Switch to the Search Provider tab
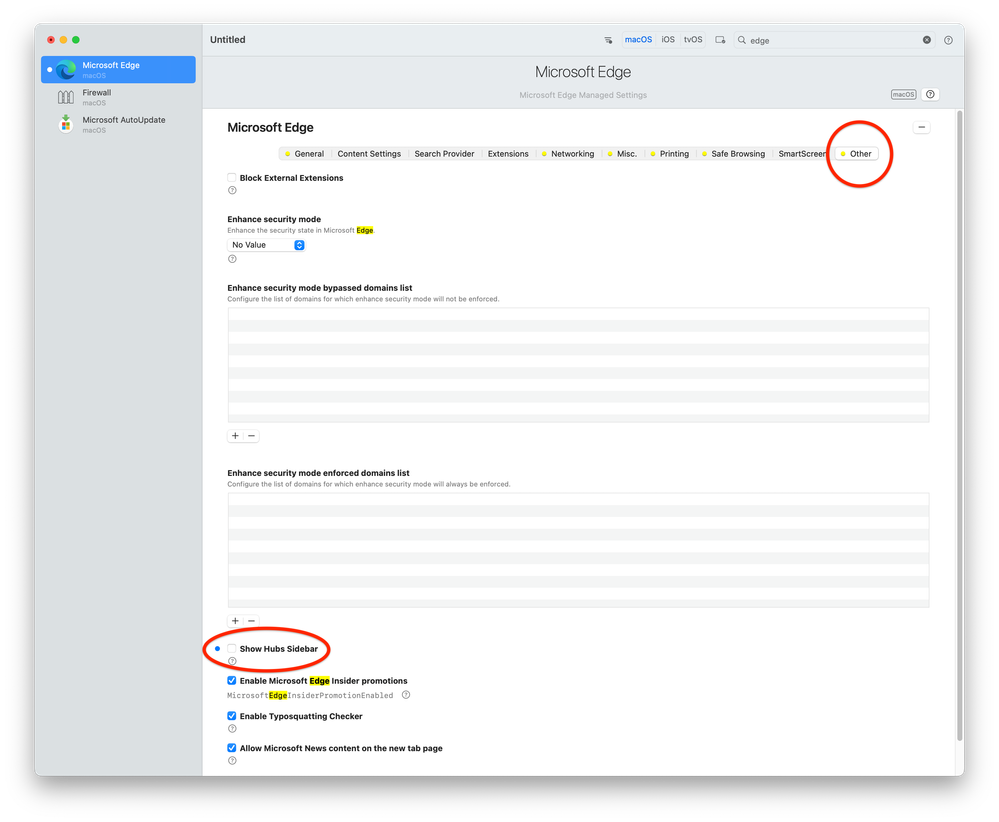This screenshot has width=999, height=822. [444, 154]
